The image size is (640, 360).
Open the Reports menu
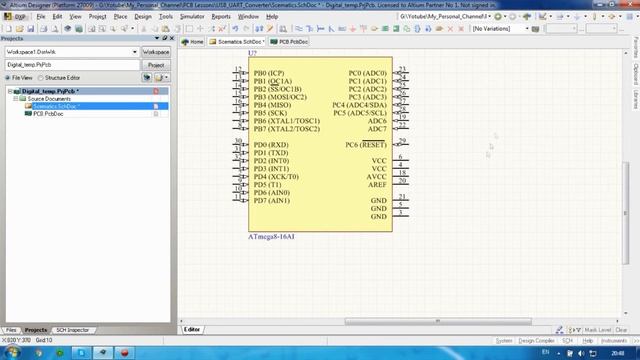pyautogui.click(x=221, y=17)
